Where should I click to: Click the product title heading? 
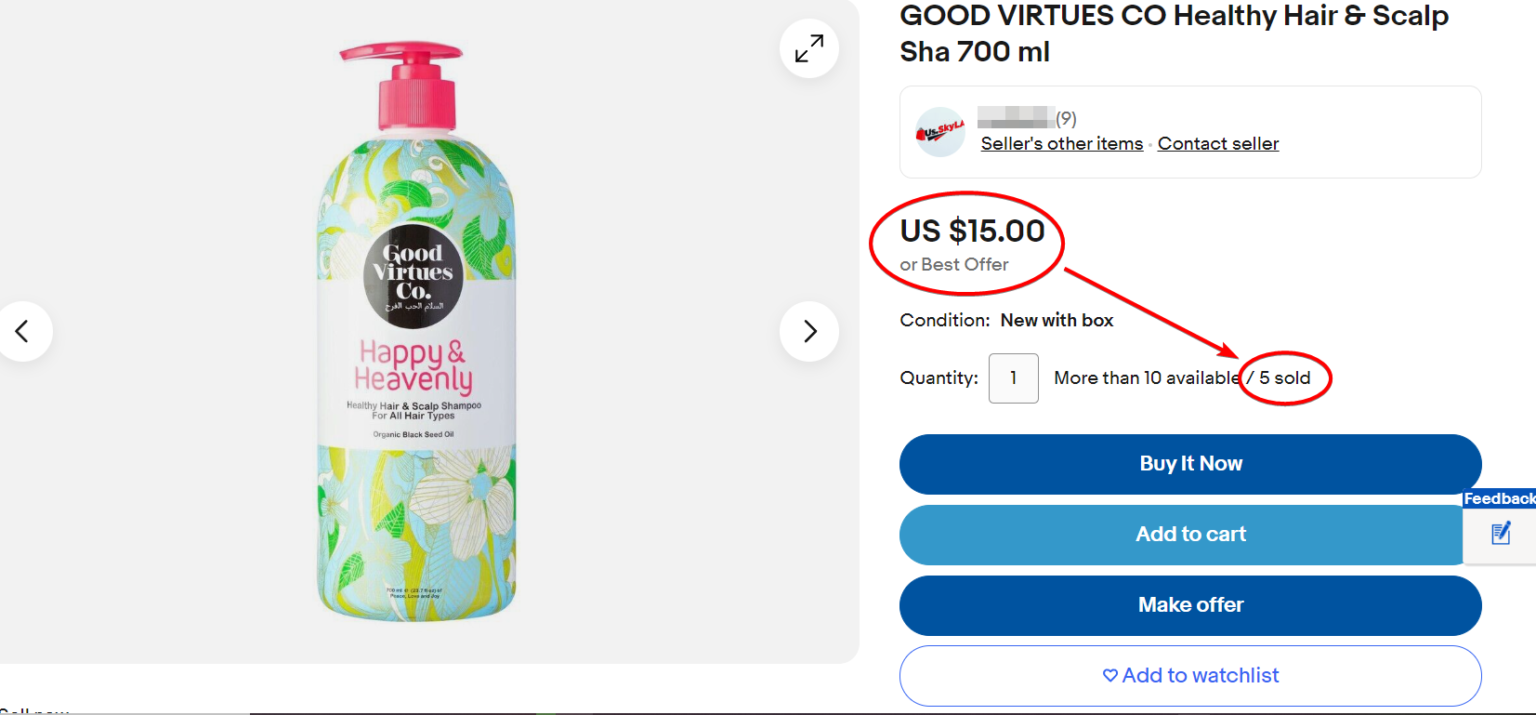click(1174, 33)
